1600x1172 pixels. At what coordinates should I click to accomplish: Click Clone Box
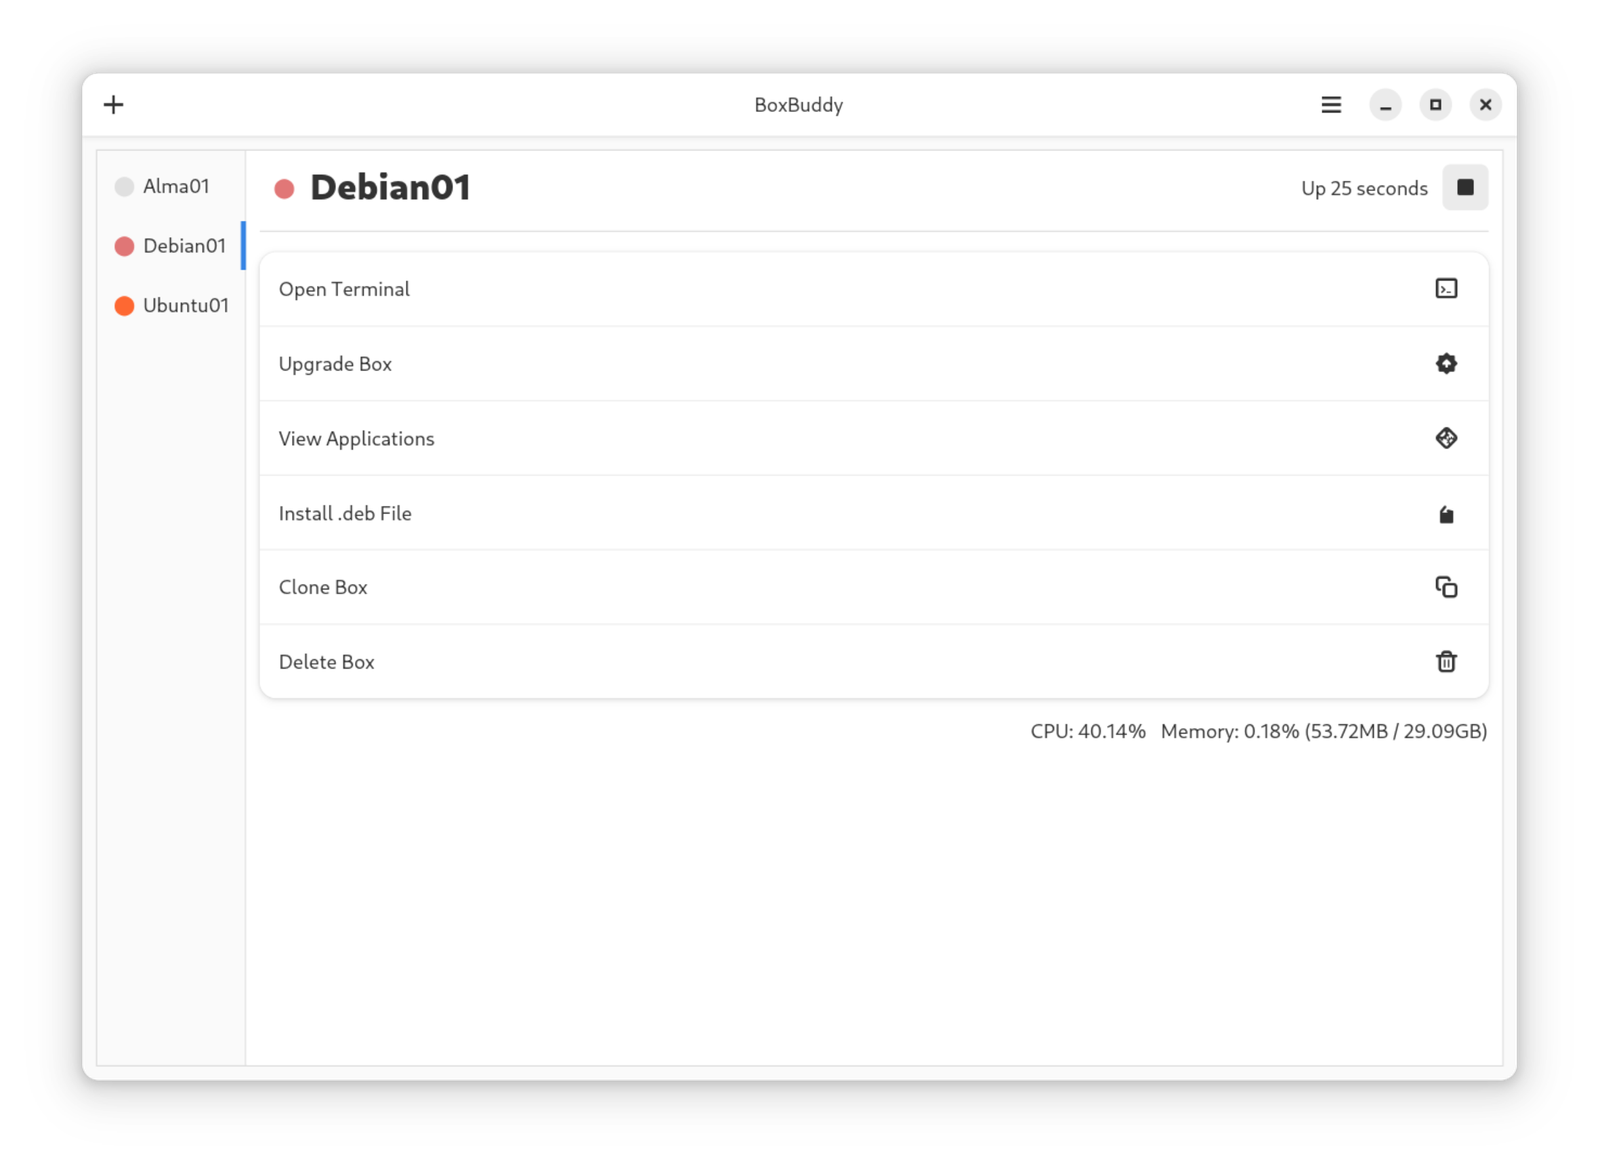point(323,587)
